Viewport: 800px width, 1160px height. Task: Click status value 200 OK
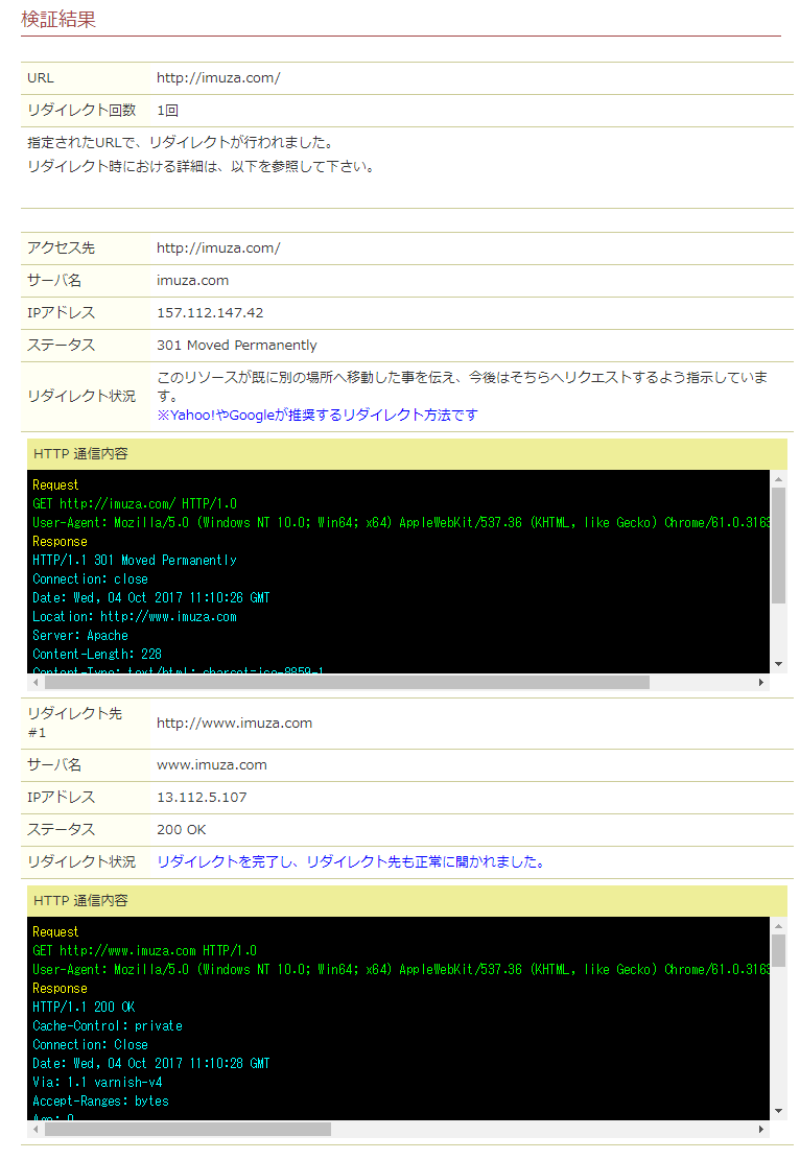[x=181, y=830]
